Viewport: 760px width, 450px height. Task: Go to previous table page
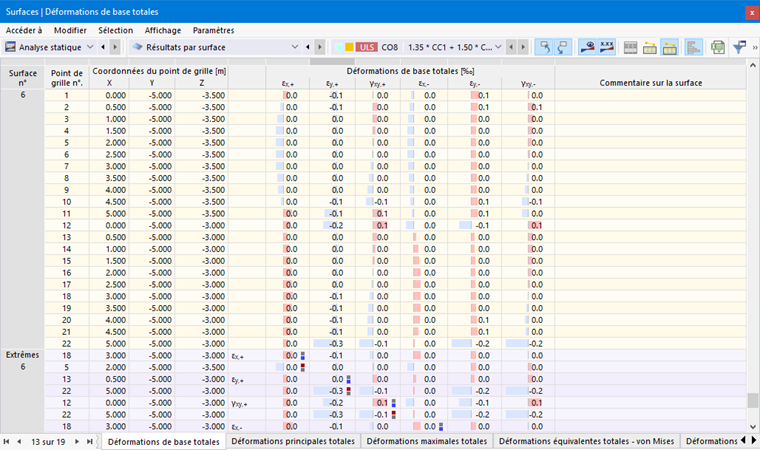19,441
